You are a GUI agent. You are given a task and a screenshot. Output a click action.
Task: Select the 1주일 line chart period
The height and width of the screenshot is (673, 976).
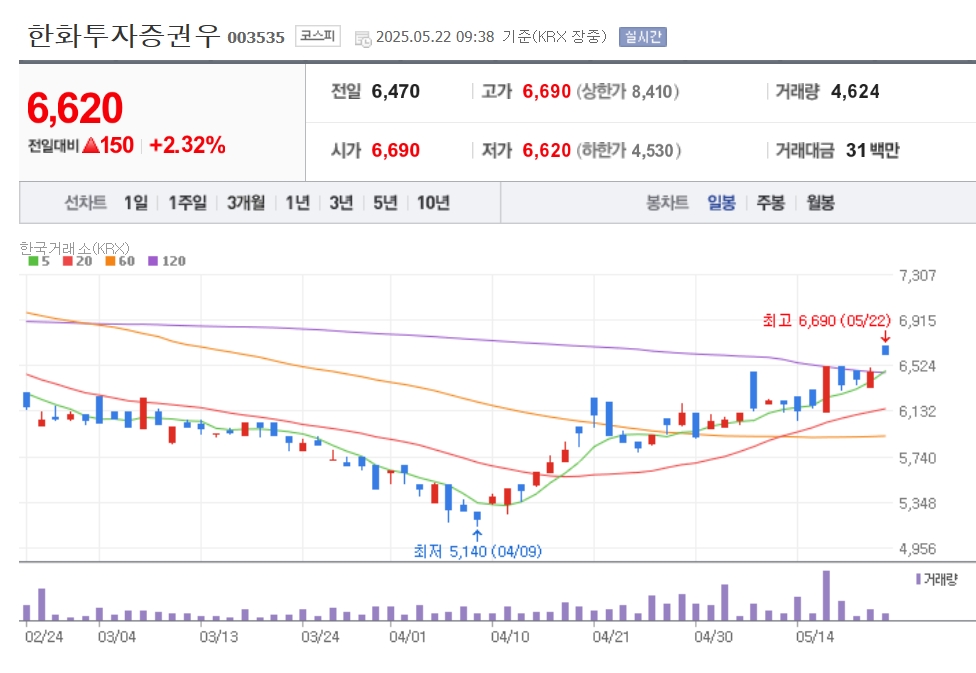coord(187,202)
